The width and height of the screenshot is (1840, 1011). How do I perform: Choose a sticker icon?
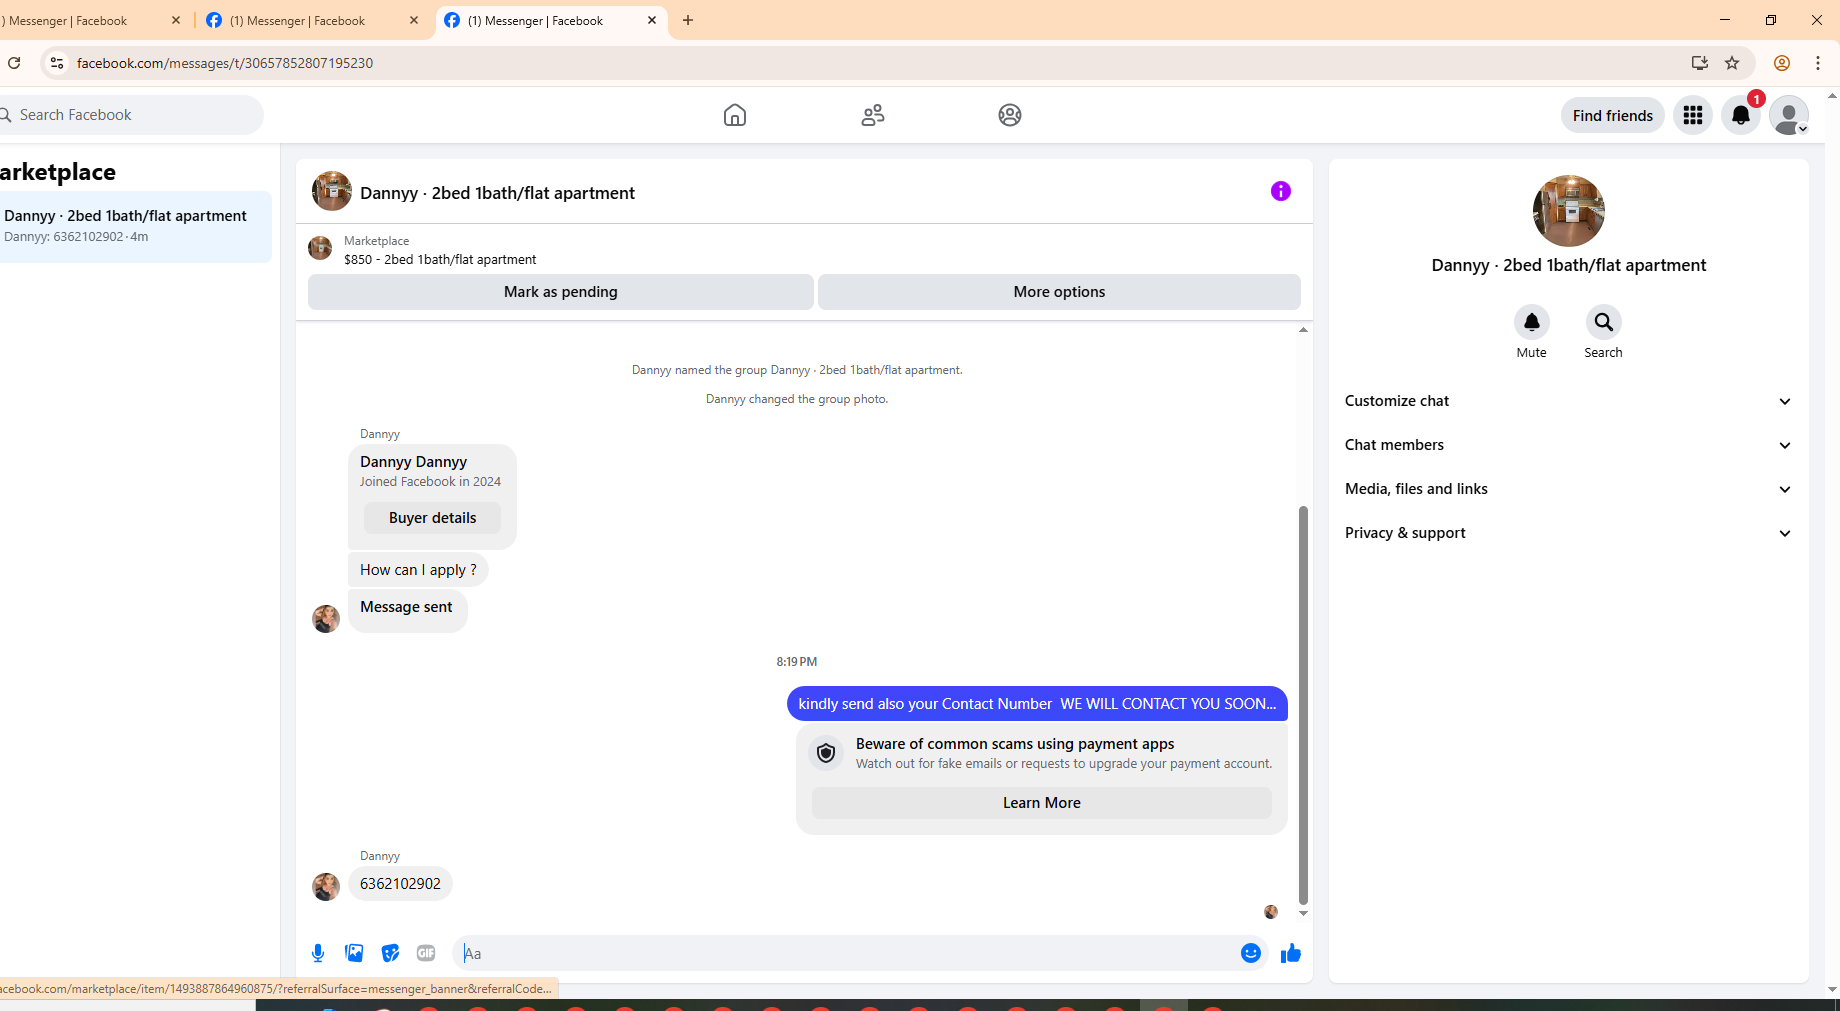click(x=390, y=953)
